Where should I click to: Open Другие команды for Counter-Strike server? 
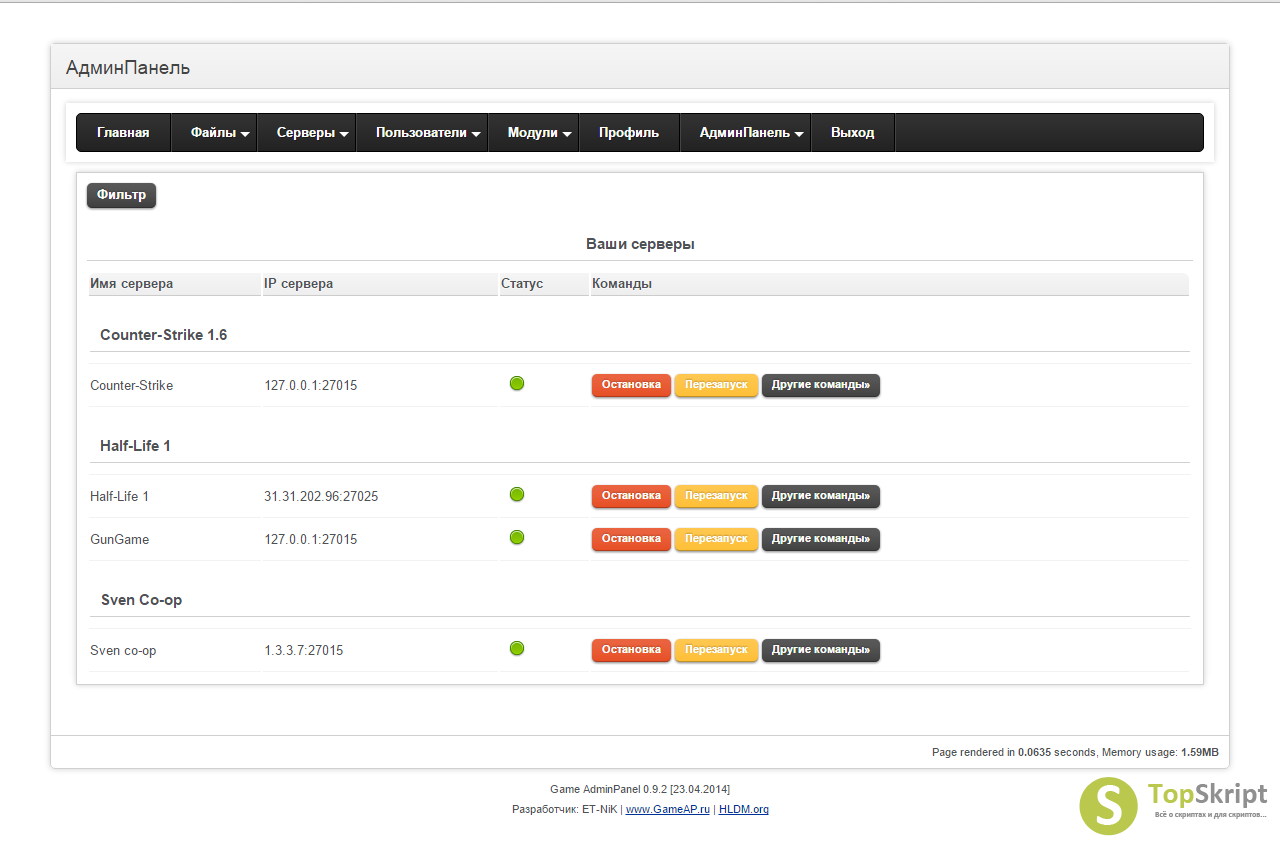[821, 385]
